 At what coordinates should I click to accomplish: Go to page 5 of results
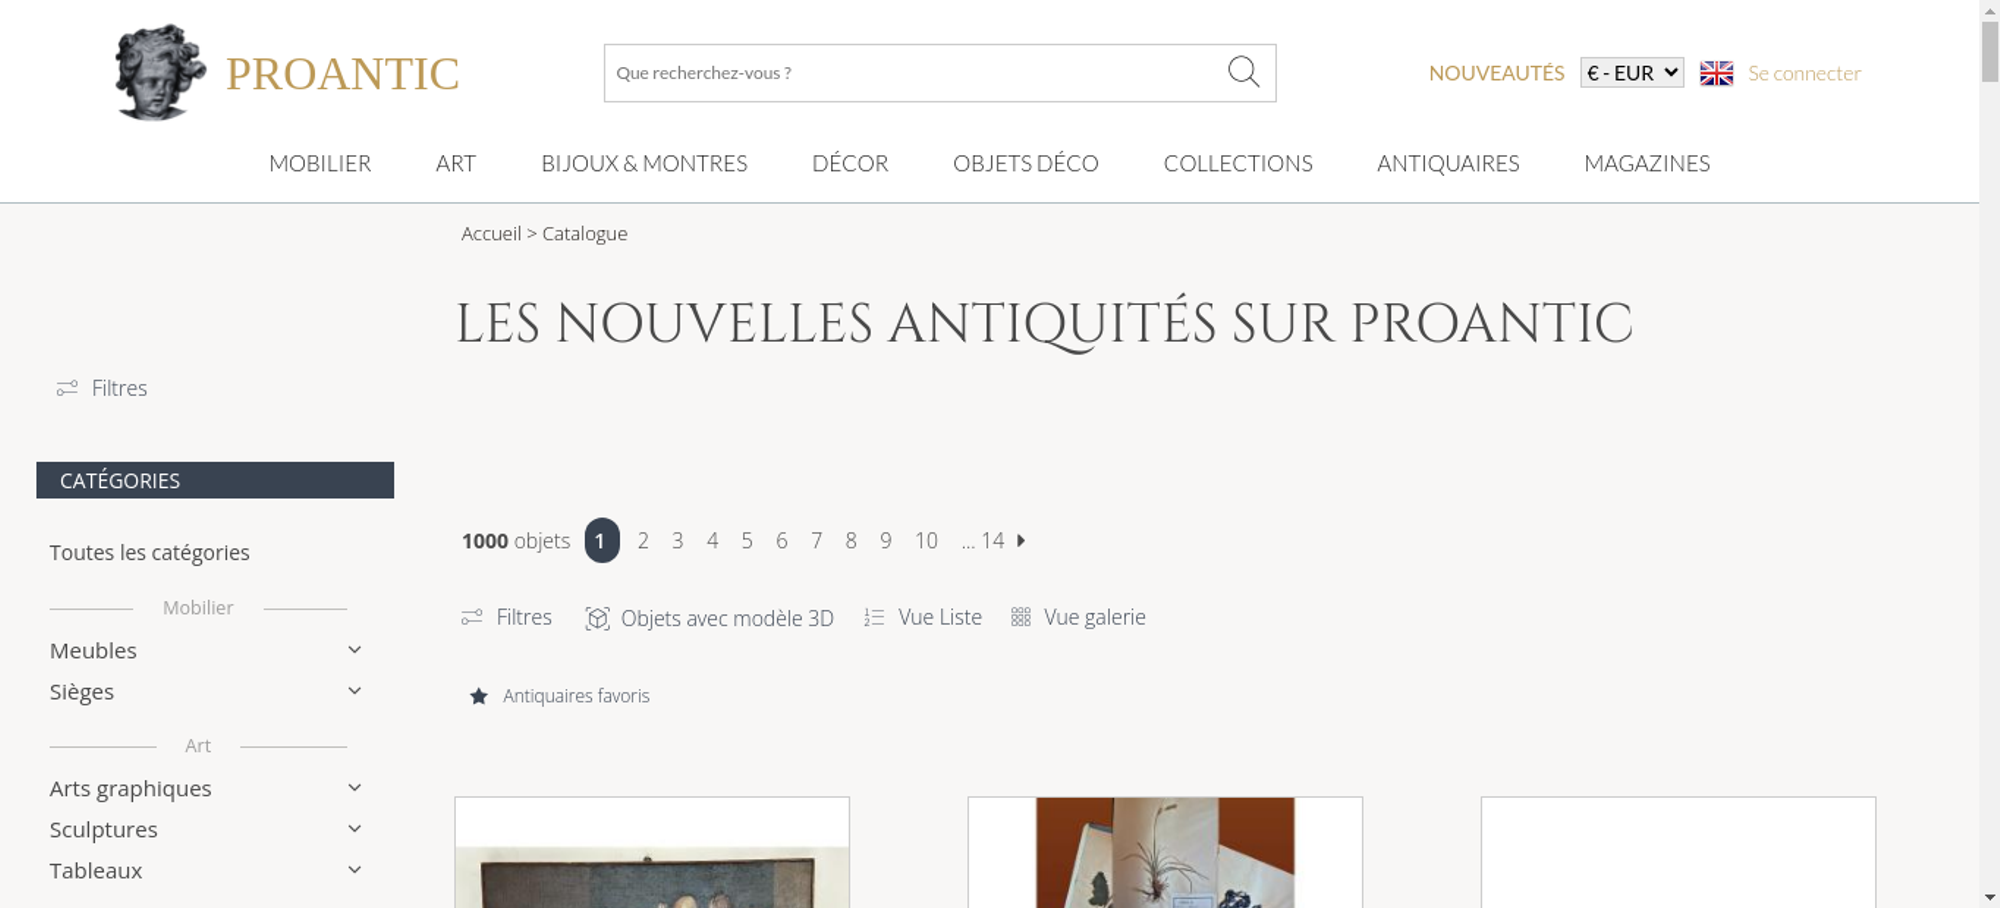[747, 541]
